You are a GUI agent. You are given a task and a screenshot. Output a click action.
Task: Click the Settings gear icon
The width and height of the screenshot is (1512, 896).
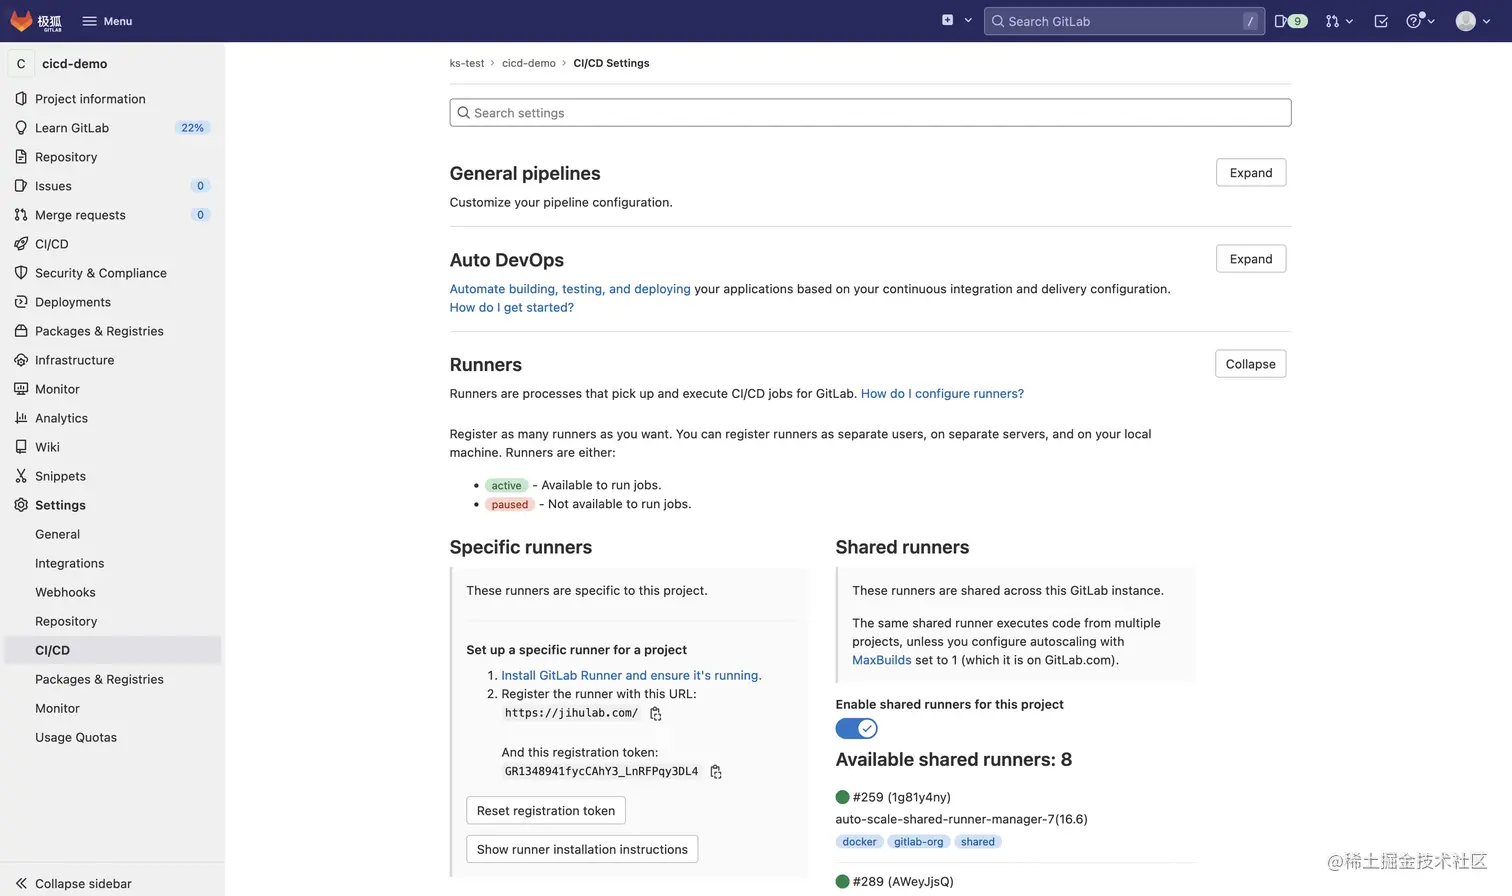[21, 505]
